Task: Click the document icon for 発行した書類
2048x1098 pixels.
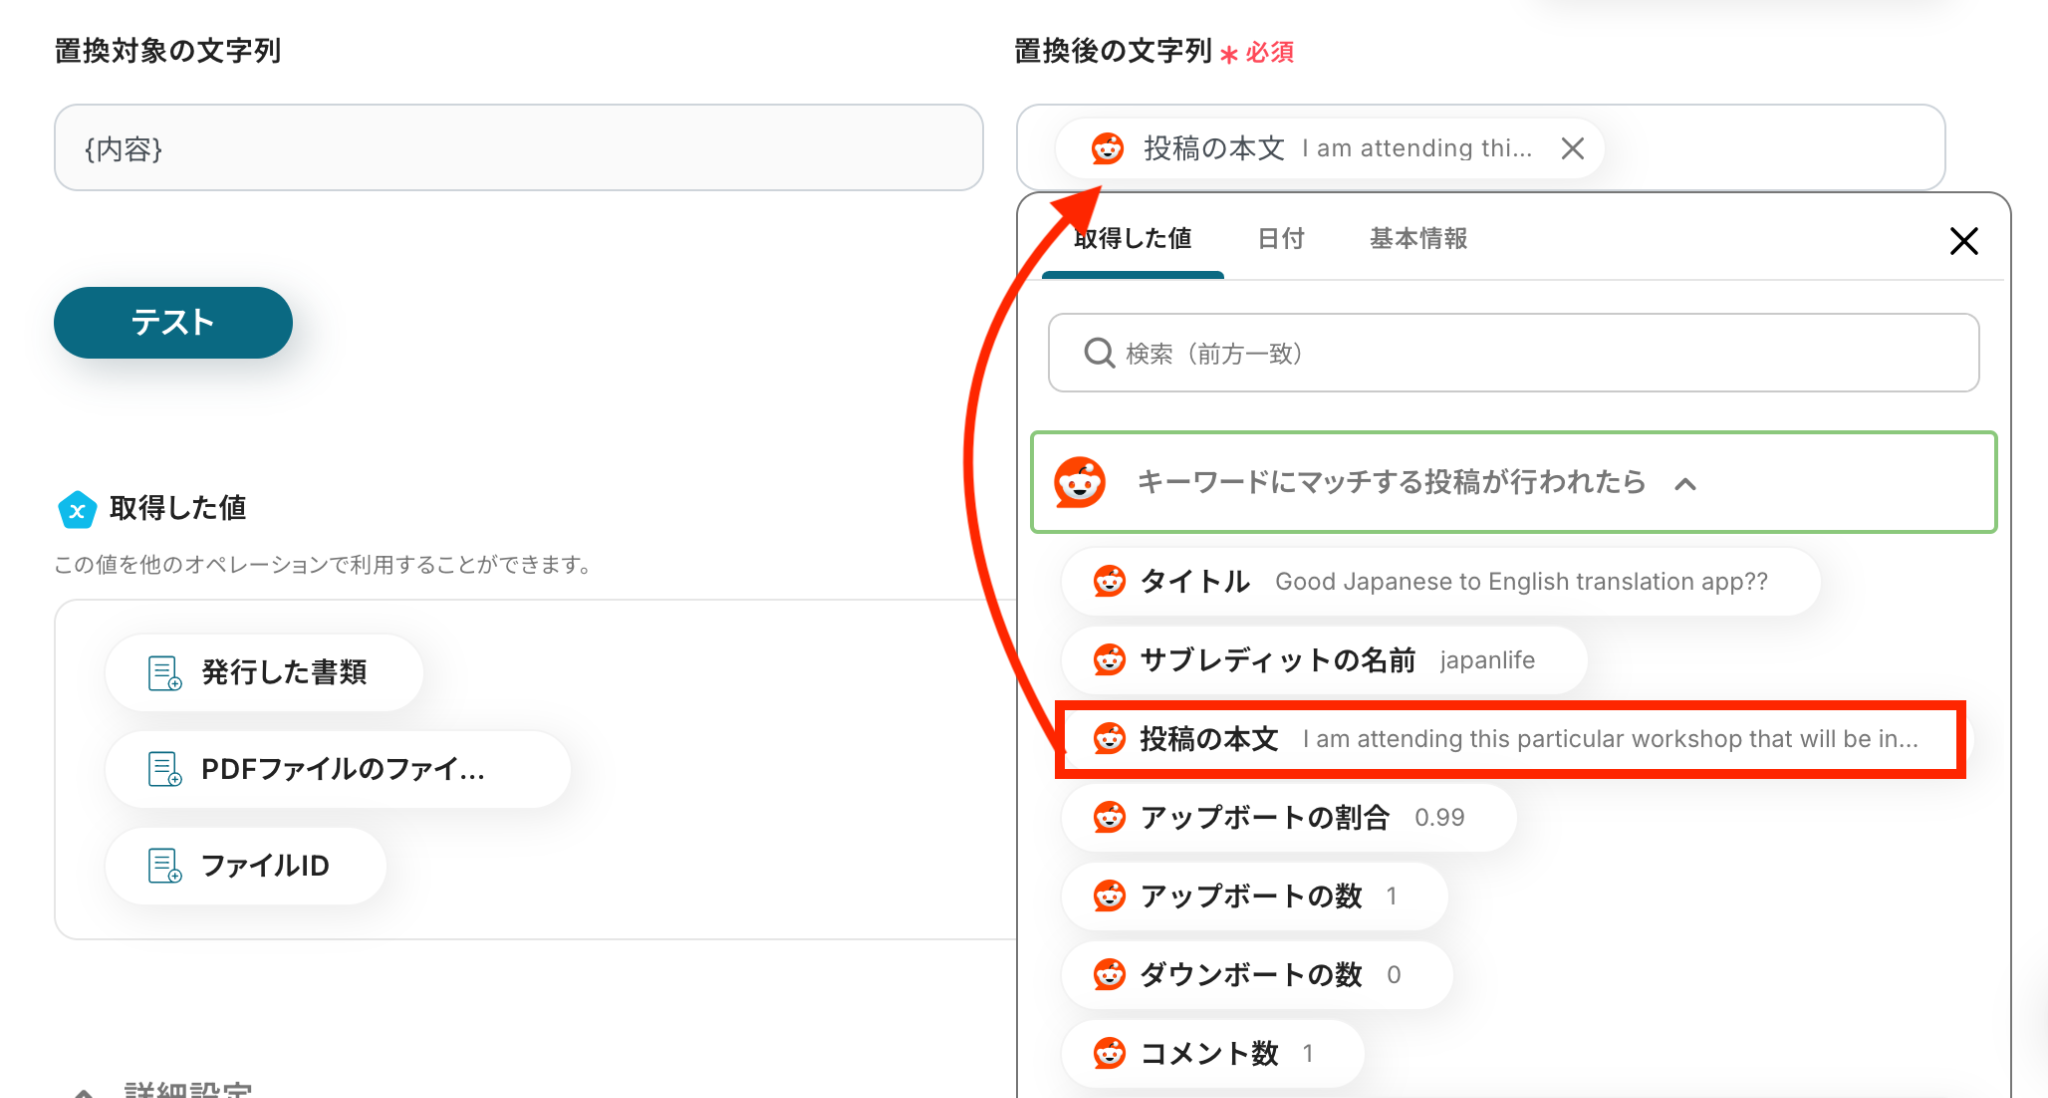Action: tap(164, 673)
